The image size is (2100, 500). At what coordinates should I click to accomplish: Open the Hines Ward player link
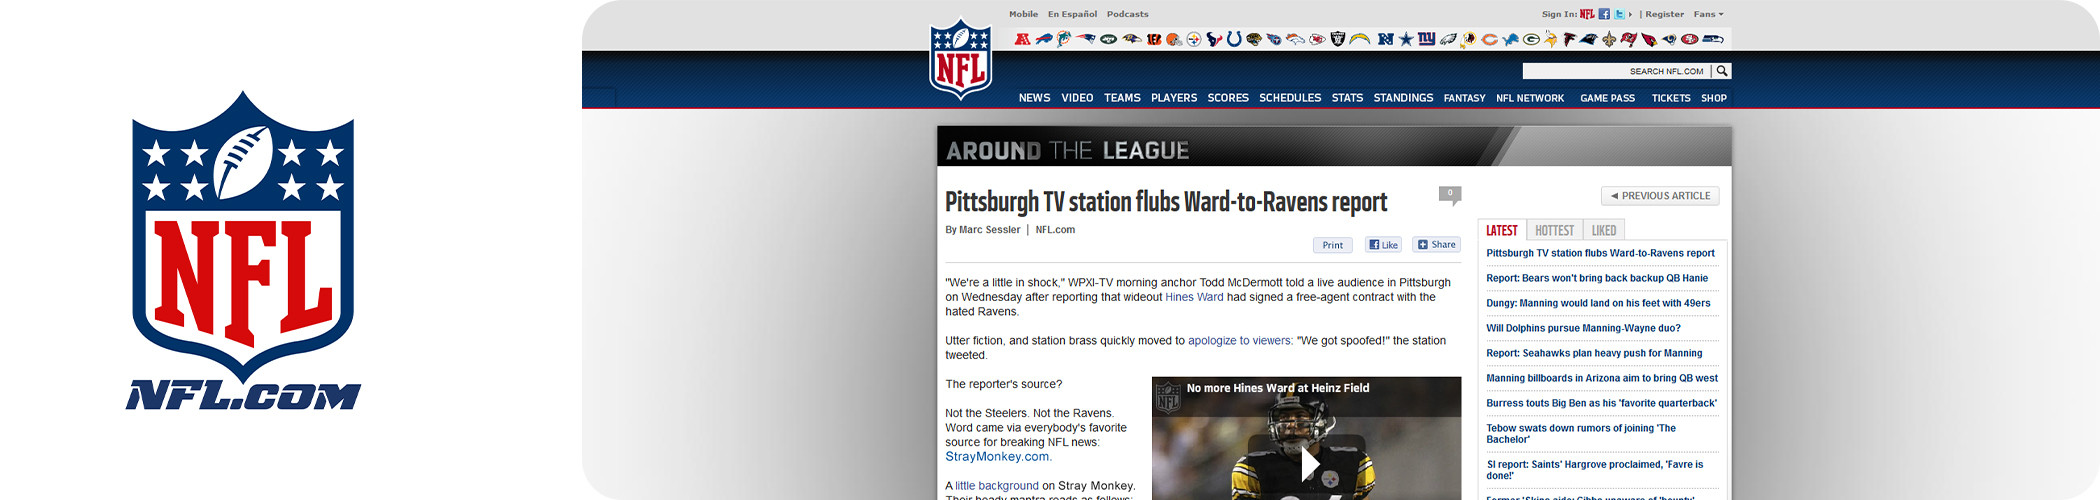(1194, 297)
